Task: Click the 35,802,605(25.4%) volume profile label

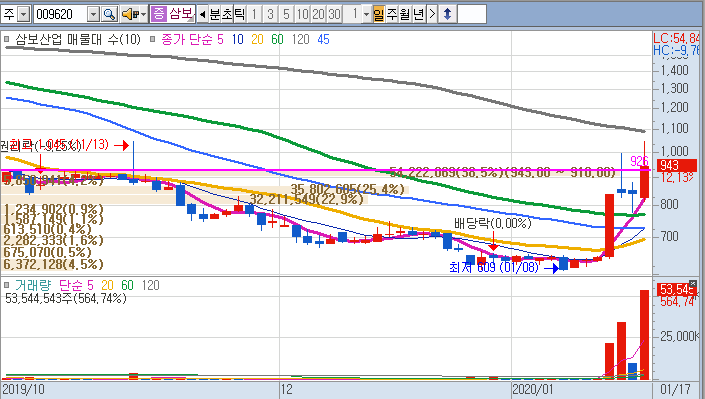Action: click(x=348, y=189)
